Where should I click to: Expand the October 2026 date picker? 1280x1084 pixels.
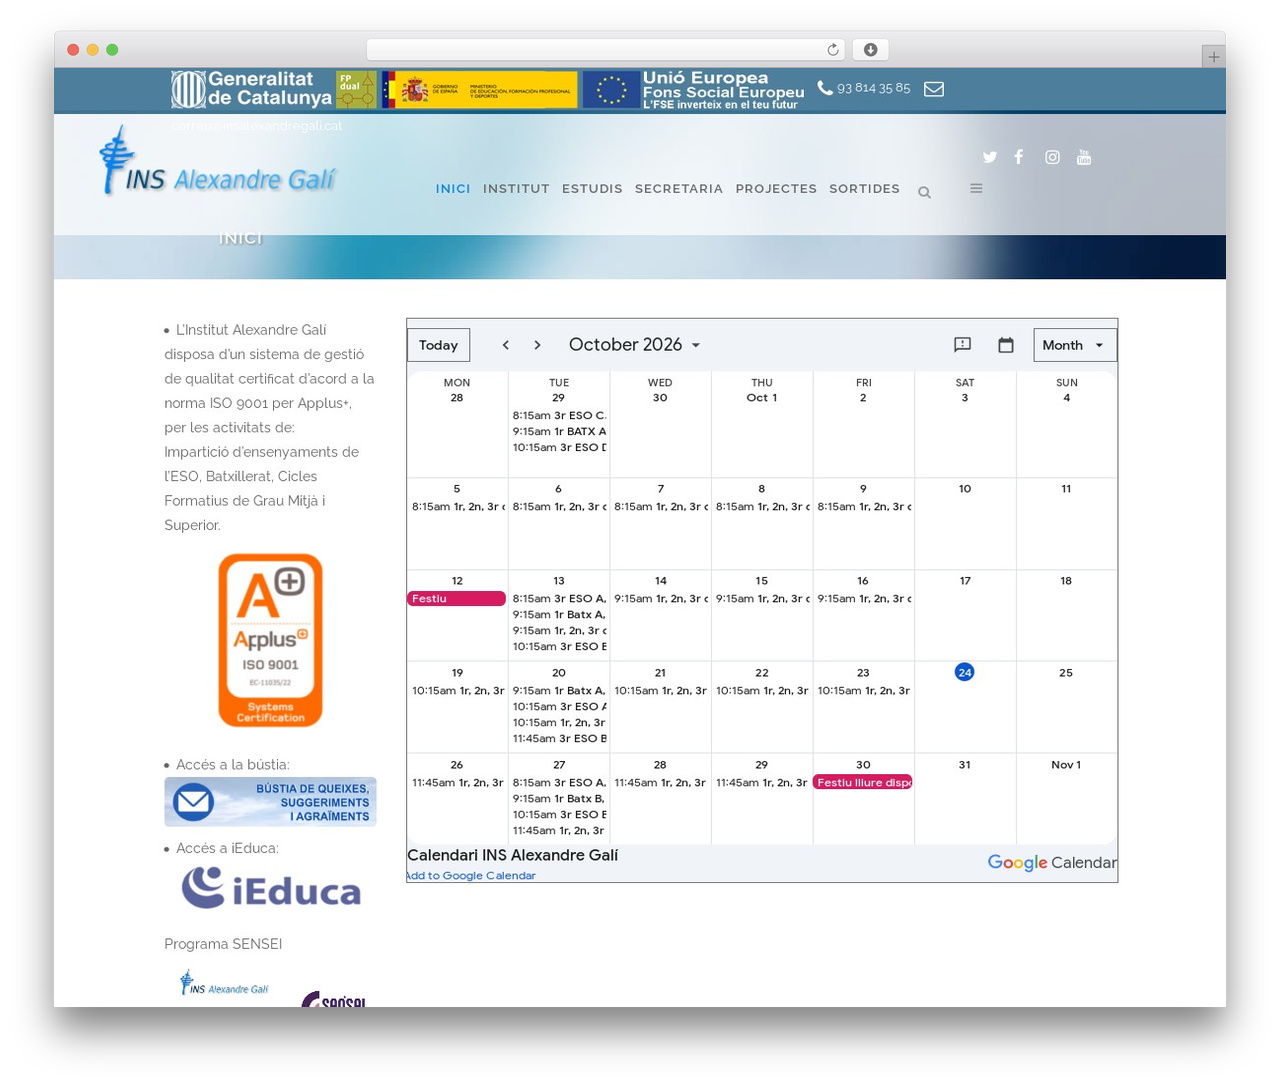coord(635,345)
